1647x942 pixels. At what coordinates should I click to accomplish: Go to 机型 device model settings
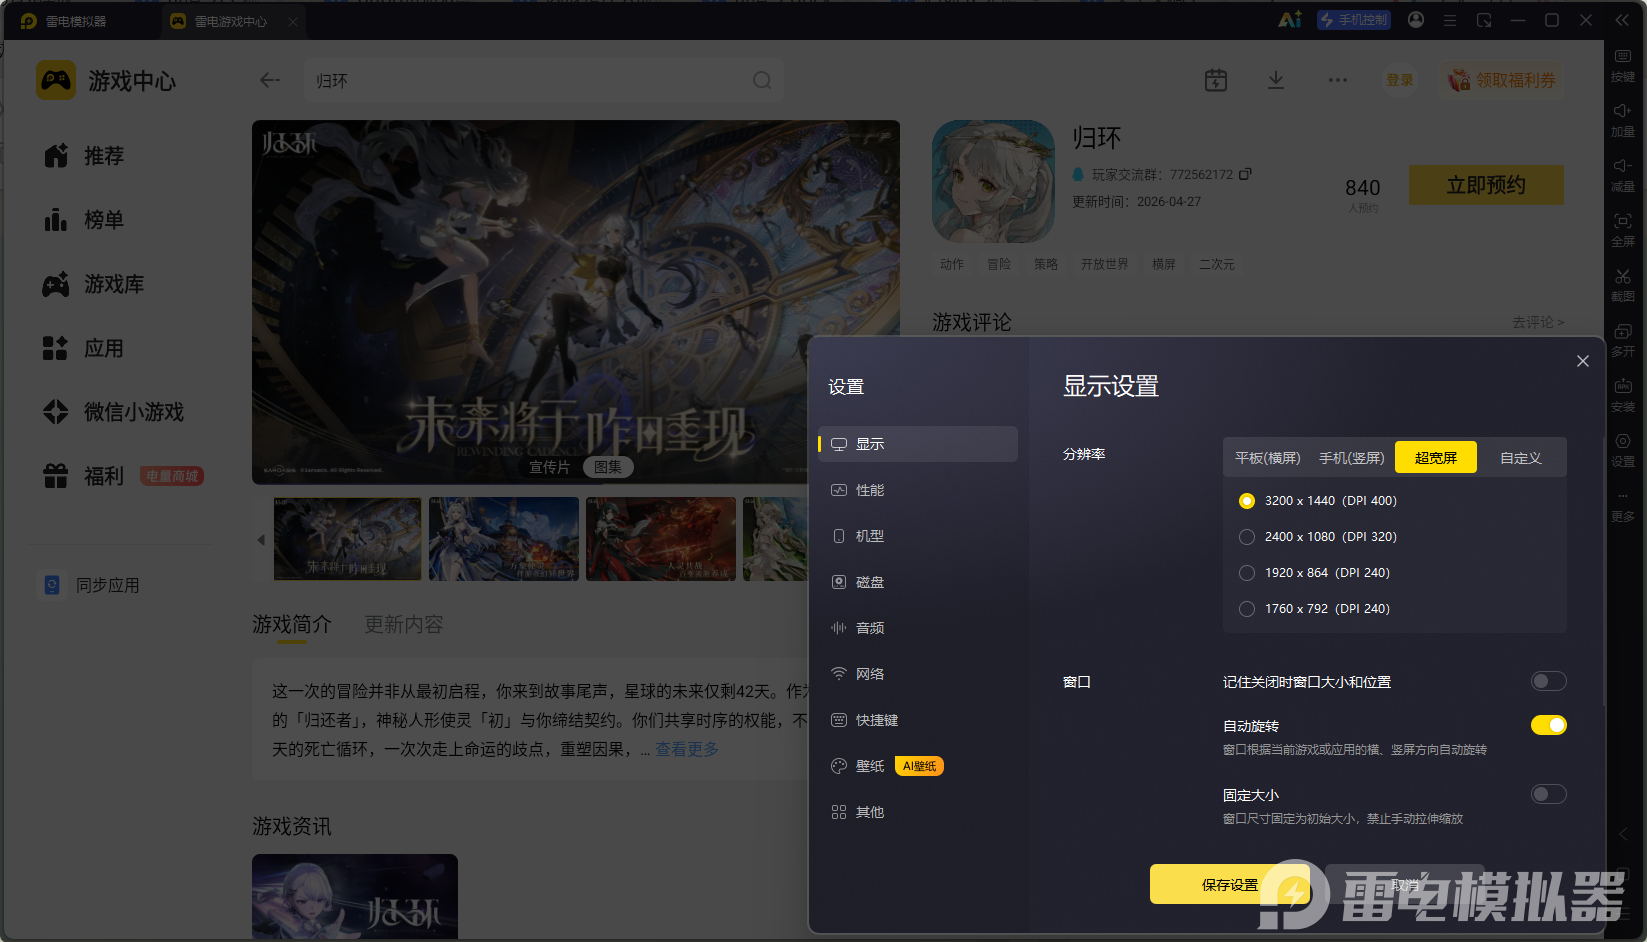918,536
